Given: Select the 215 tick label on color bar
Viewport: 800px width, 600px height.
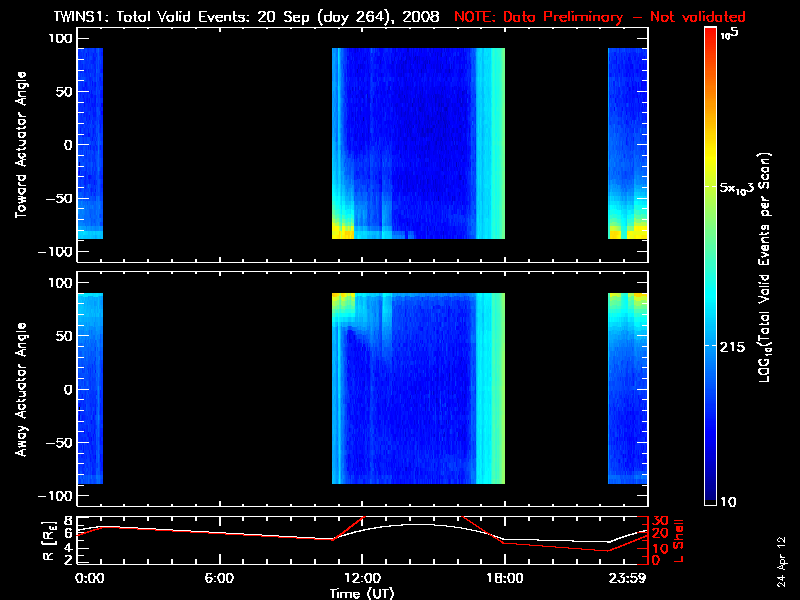Looking at the screenshot, I should tap(737, 346).
